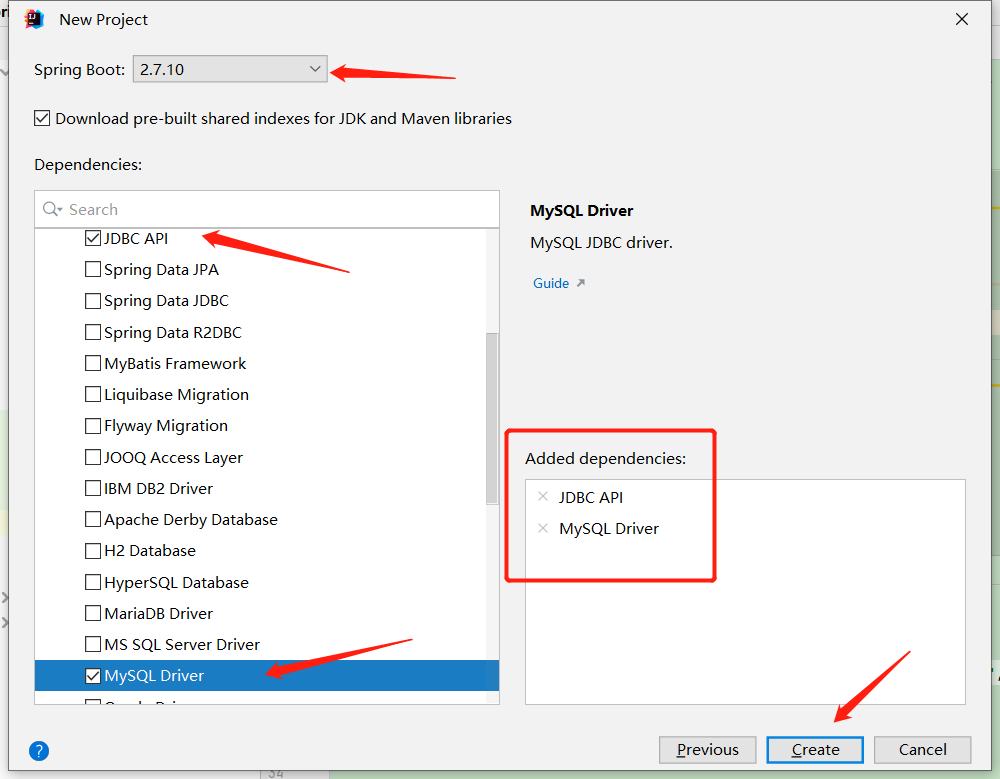Image resolution: width=1000 pixels, height=779 pixels.
Task: Select the MariaDB Driver row label
Action: pyautogui.click(x=159, y=613)
